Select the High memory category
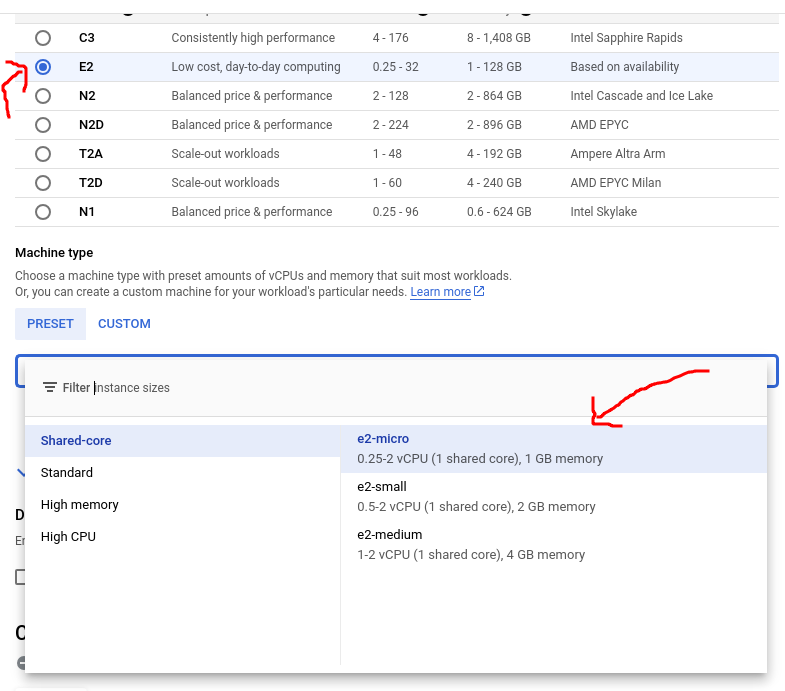785x691 pixels. pyautogui.click(x=183, y=505)
